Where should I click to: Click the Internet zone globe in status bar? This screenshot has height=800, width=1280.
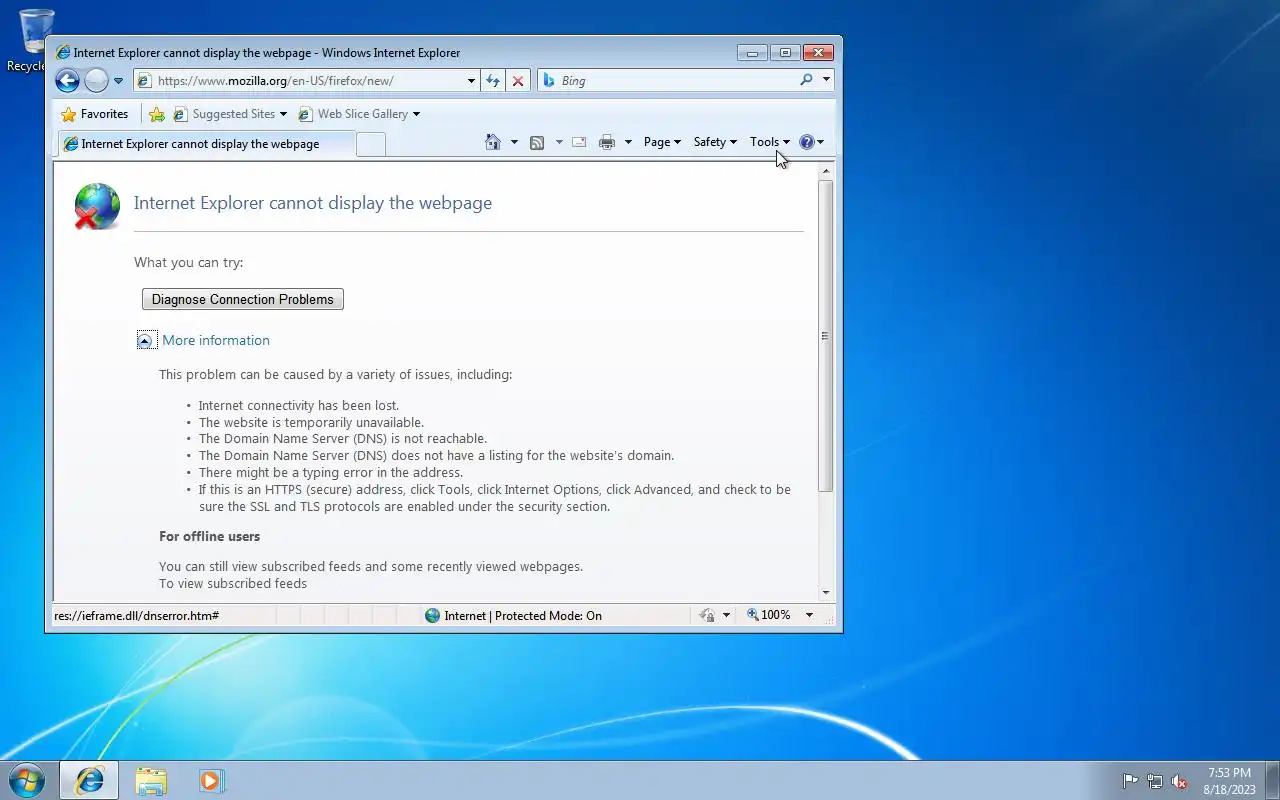click(432, 616)
